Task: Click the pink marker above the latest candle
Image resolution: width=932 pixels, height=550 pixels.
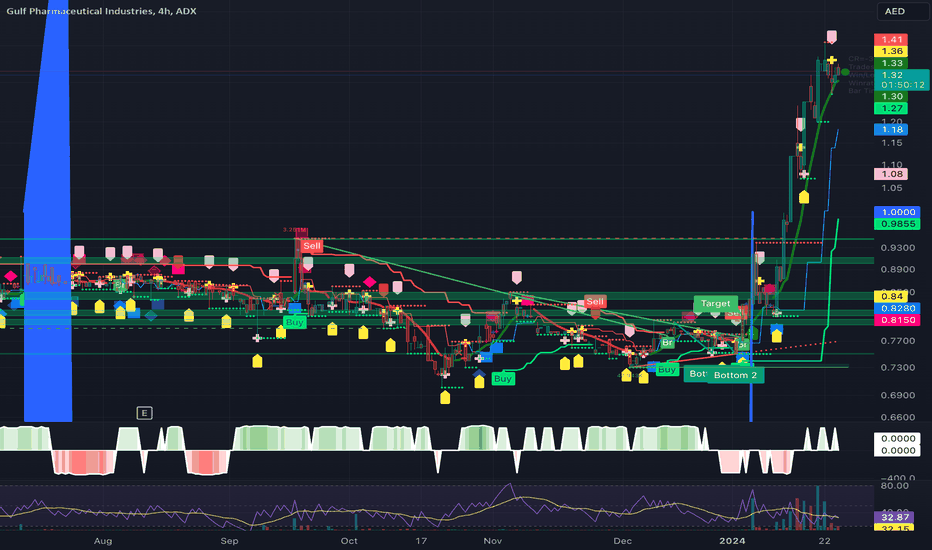Action: pyautogui.click(x=832, y=37)
